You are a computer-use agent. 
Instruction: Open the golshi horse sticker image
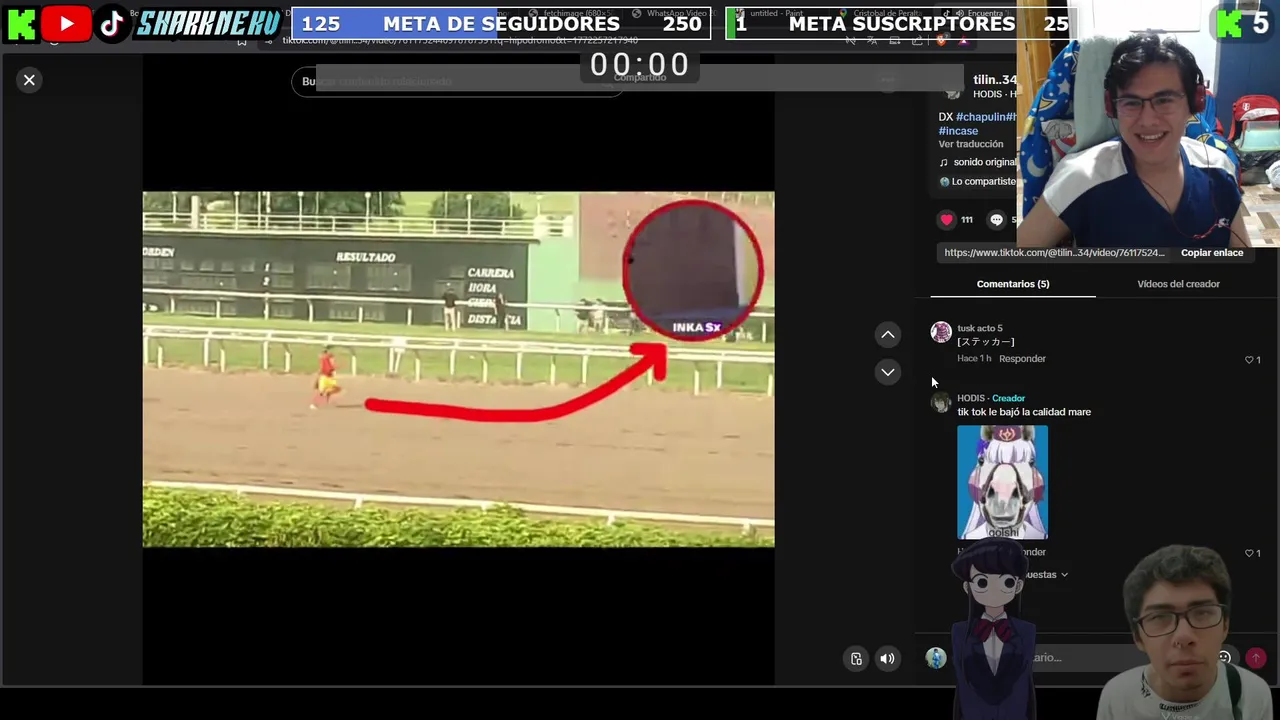[x=1002, y=482]
